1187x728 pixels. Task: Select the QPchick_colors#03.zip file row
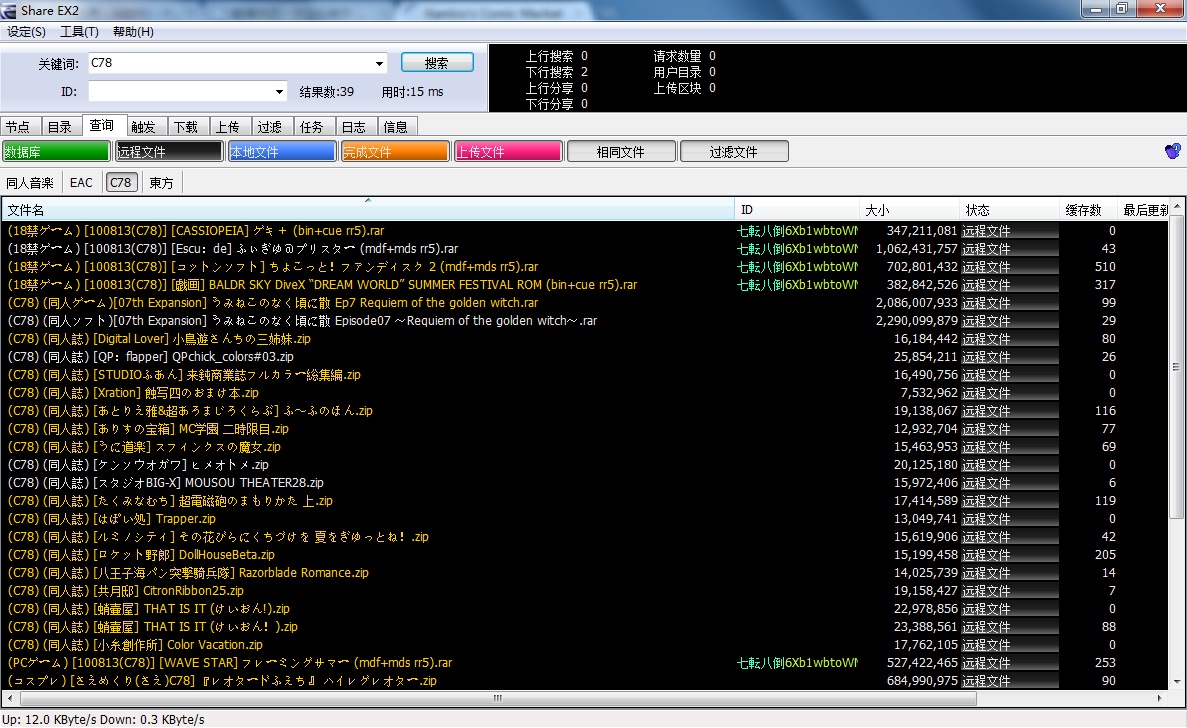coord(584,356)
